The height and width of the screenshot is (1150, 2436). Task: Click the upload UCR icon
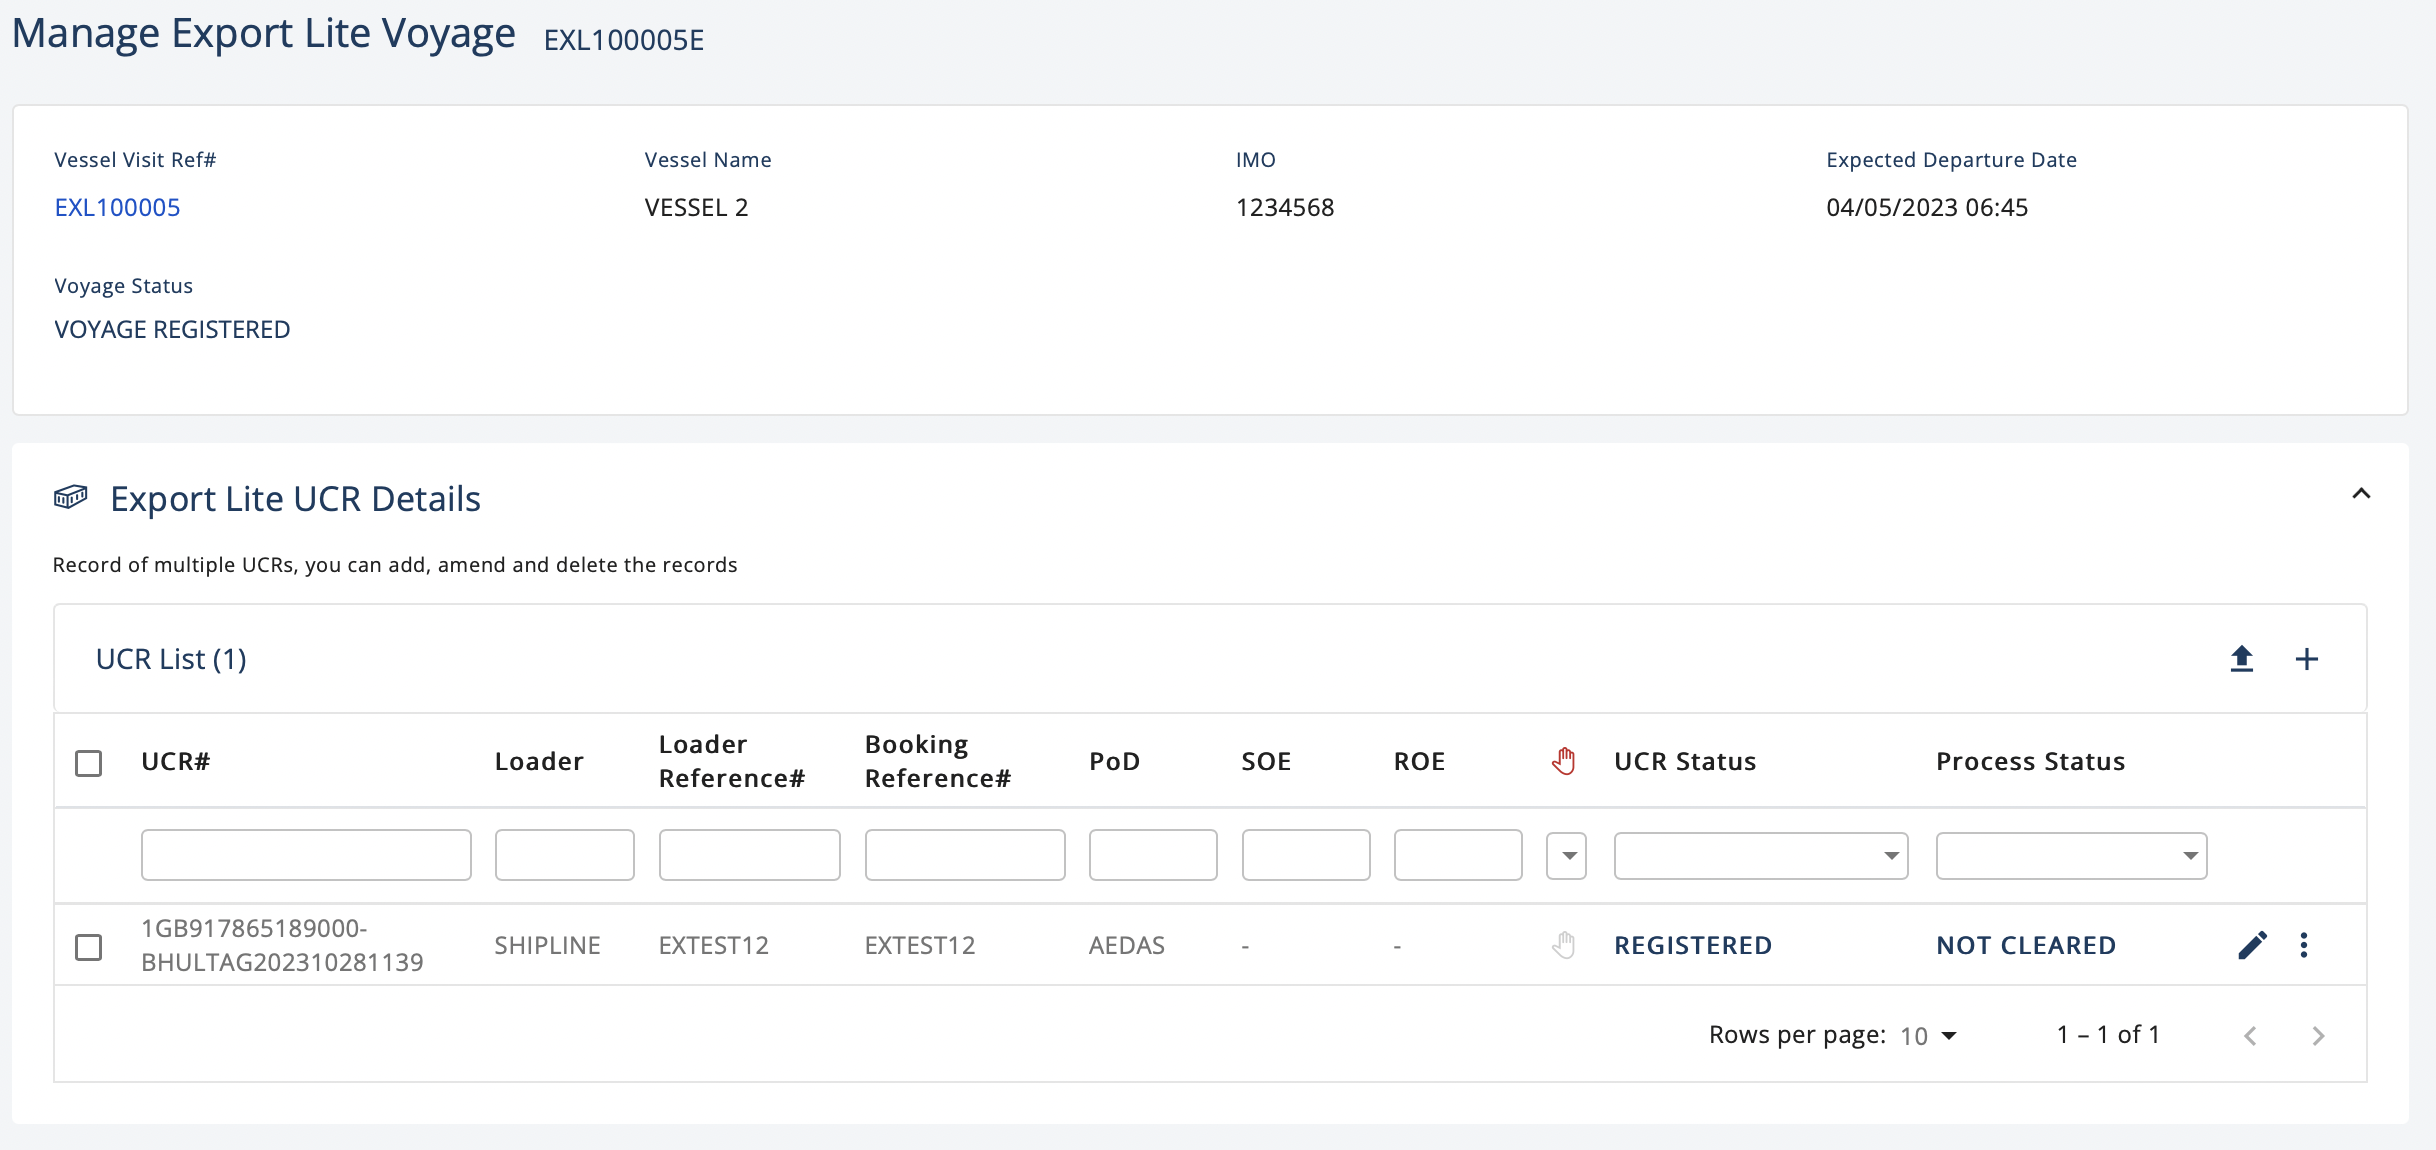[x=2241, y=659]
